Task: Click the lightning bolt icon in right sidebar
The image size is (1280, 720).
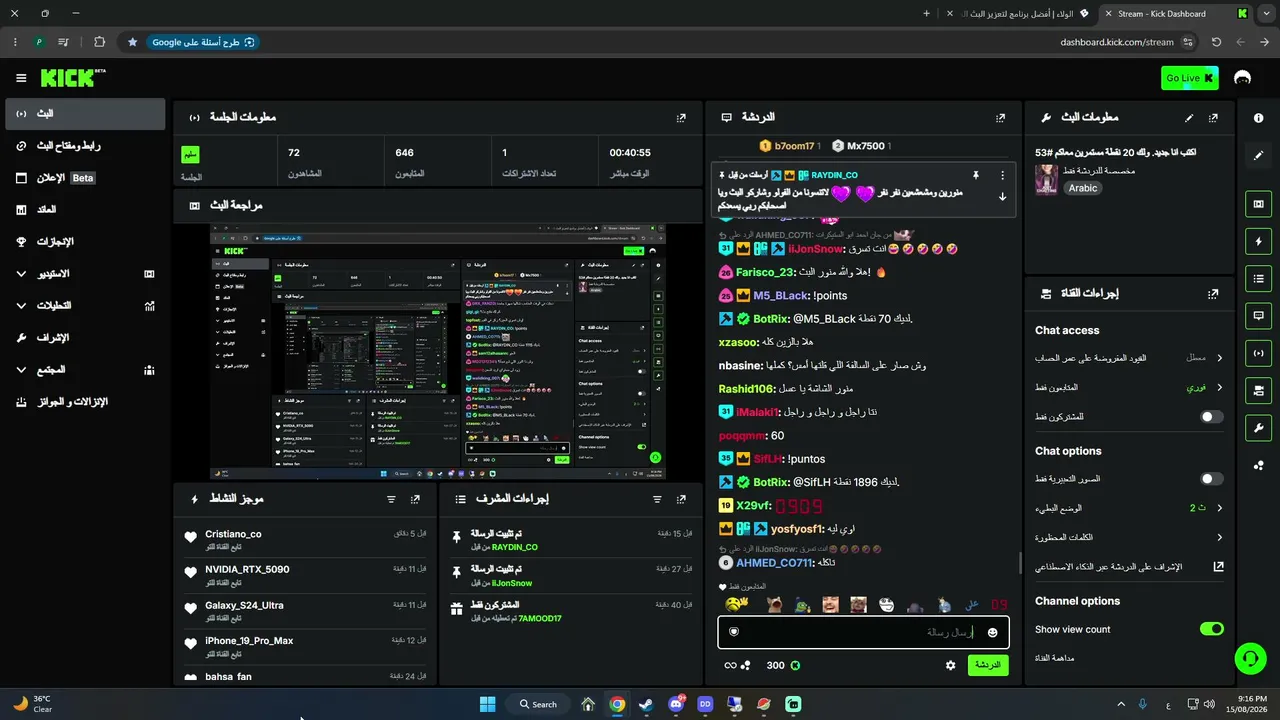Action: (1258, 241)
